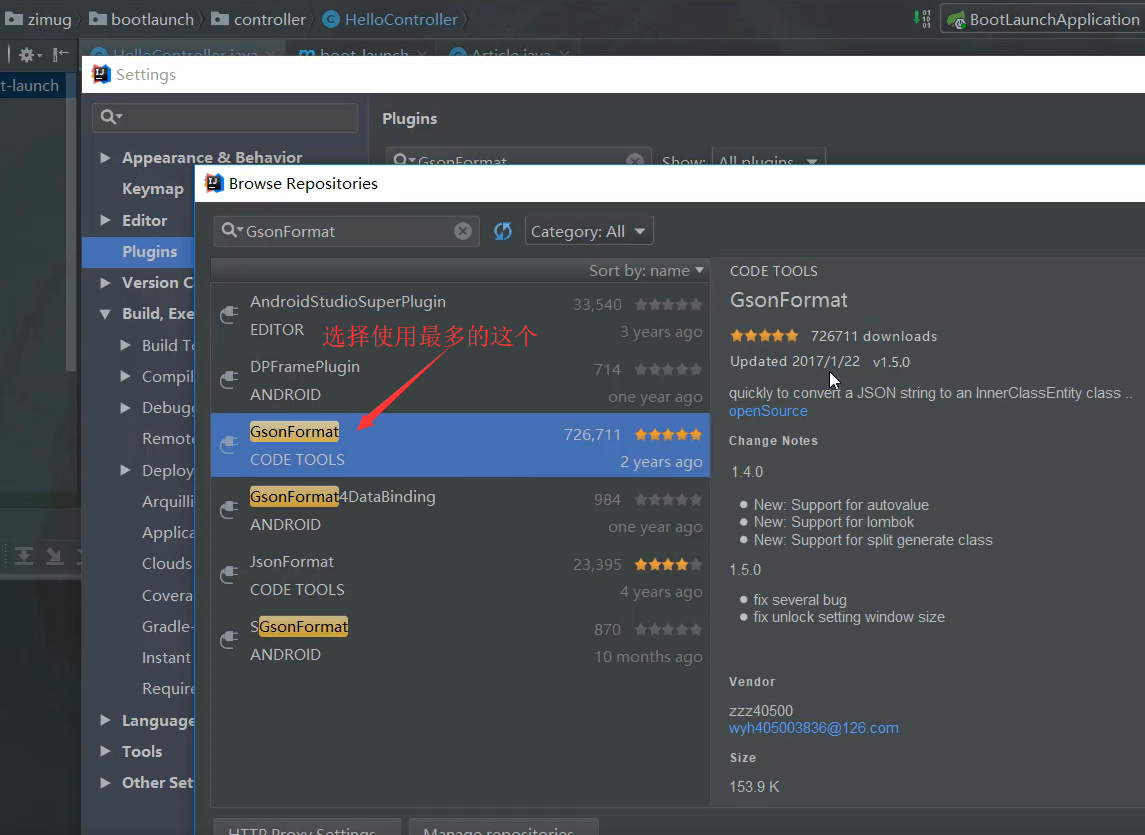
Task: Select the AndroidStudioSuperPlugin row
Action: [x=460, y=316]
